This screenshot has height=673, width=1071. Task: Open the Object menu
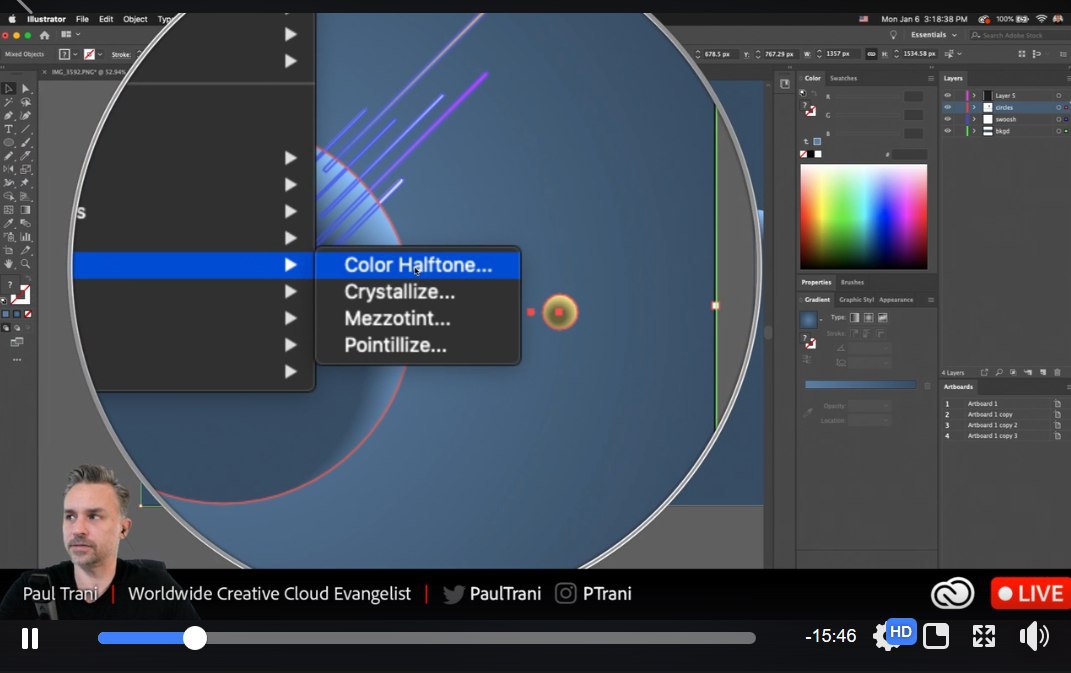(x=135, y=19)
